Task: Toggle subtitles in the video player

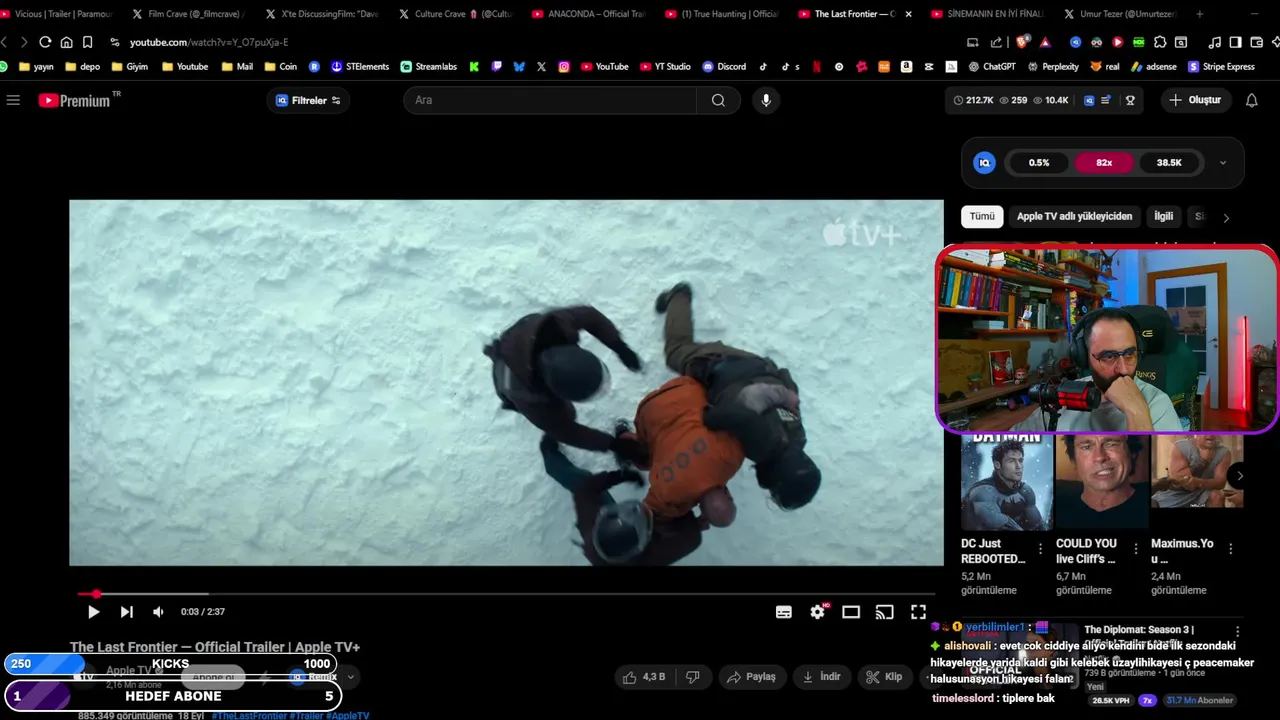Action: pos(784,612)
